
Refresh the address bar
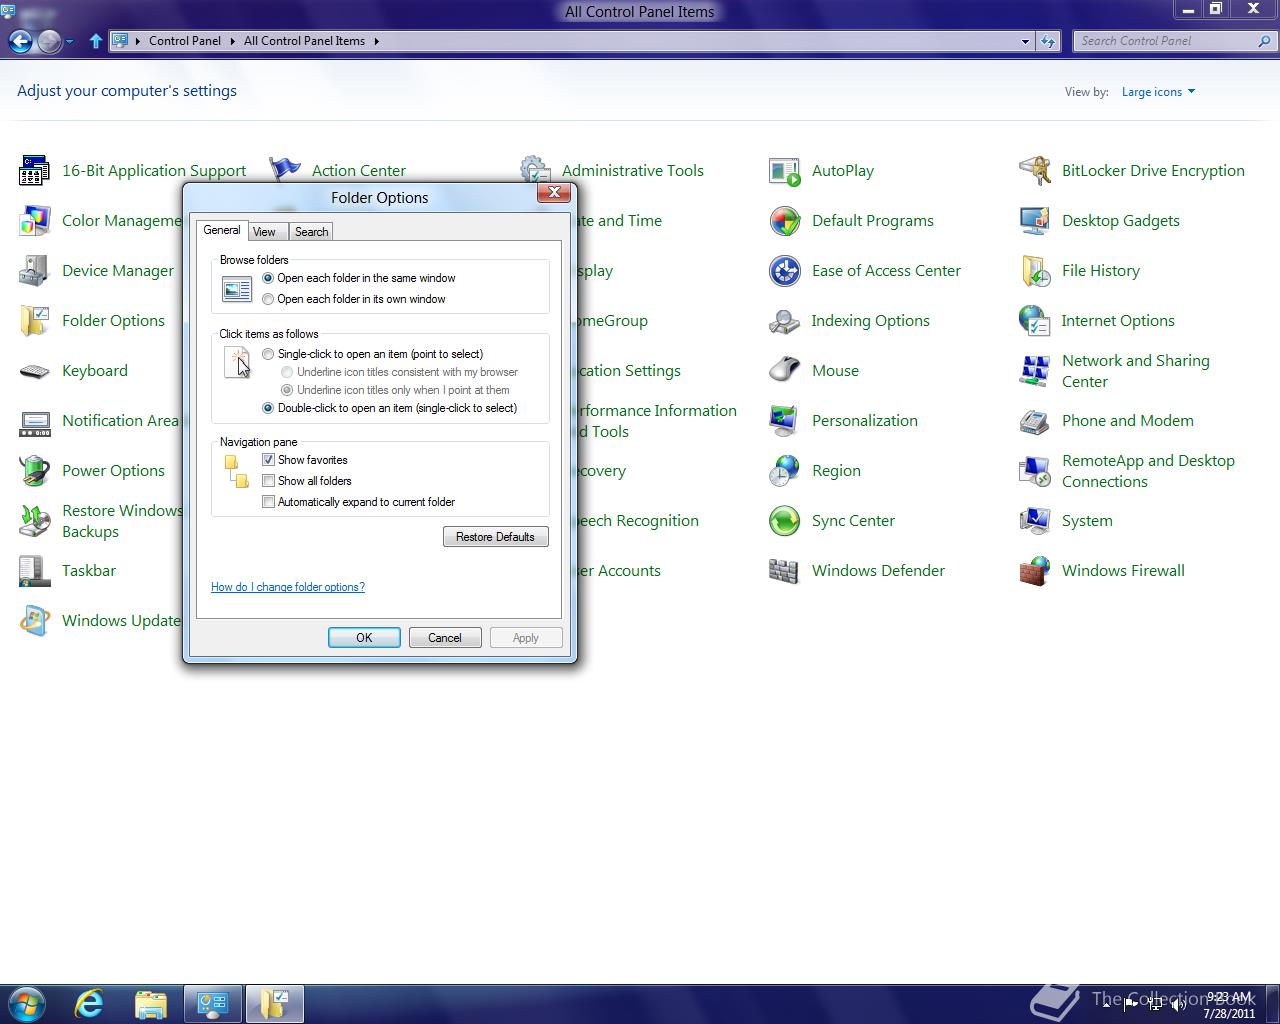point(1048,41)
